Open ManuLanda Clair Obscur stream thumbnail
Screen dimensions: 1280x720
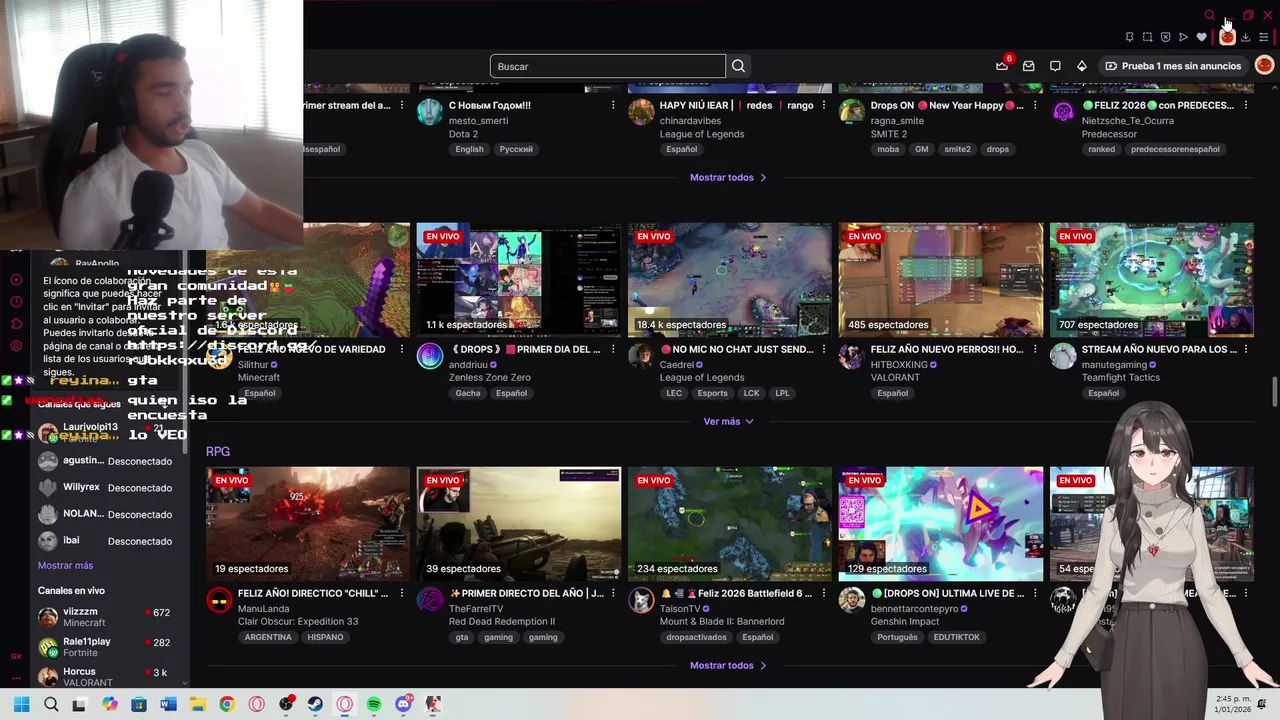click(x=308, y=524)
